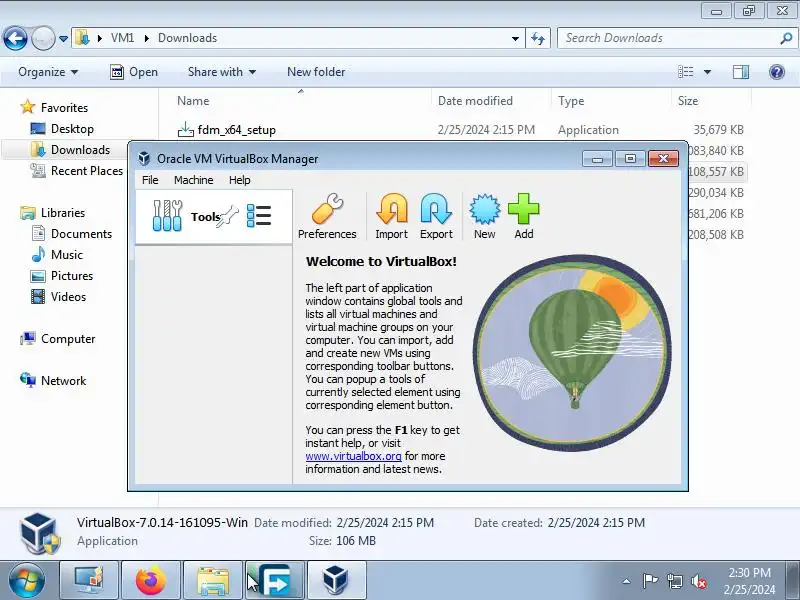
Task: Open Action Center flag icon
Action: click(650, 581)
